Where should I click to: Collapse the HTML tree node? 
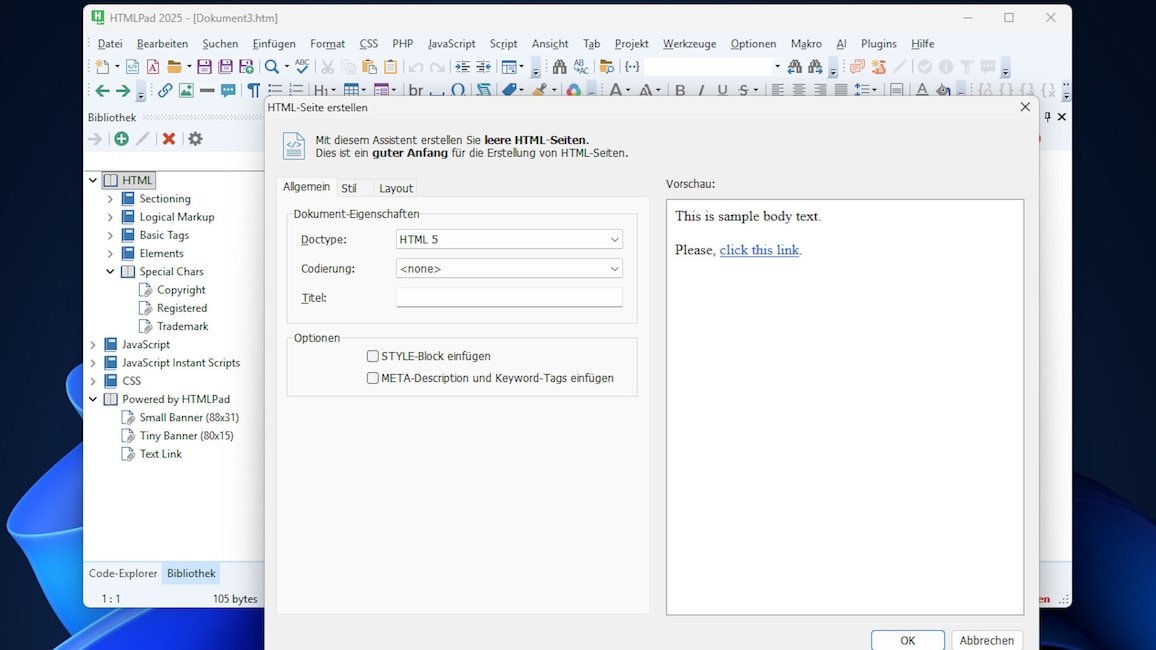(93, 180)
